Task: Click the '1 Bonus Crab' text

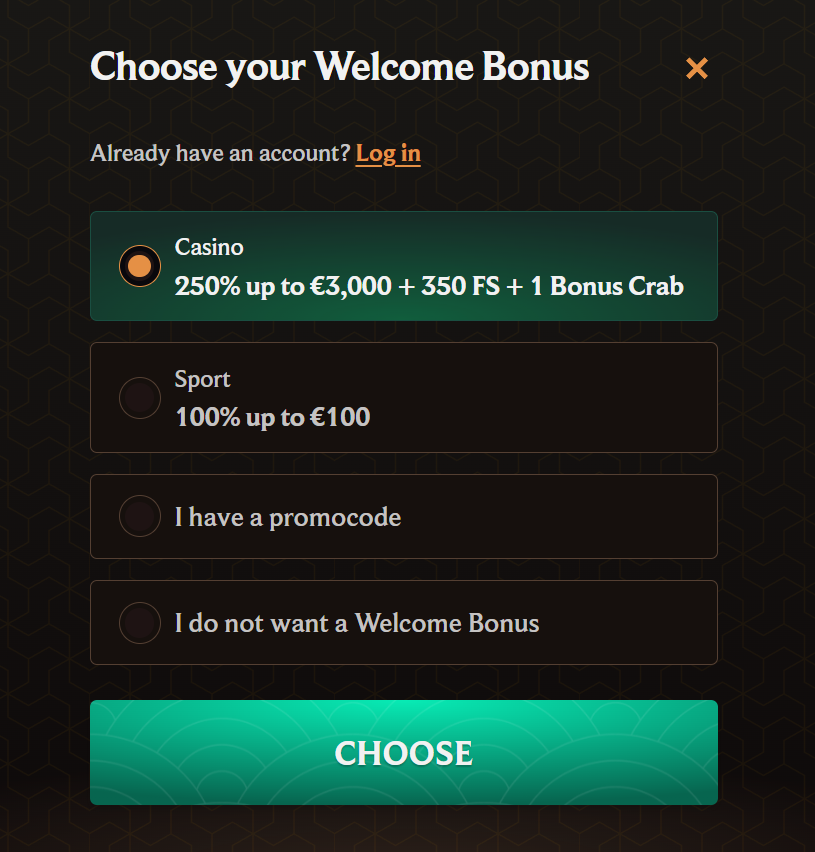Action: (x=607, y=286)
